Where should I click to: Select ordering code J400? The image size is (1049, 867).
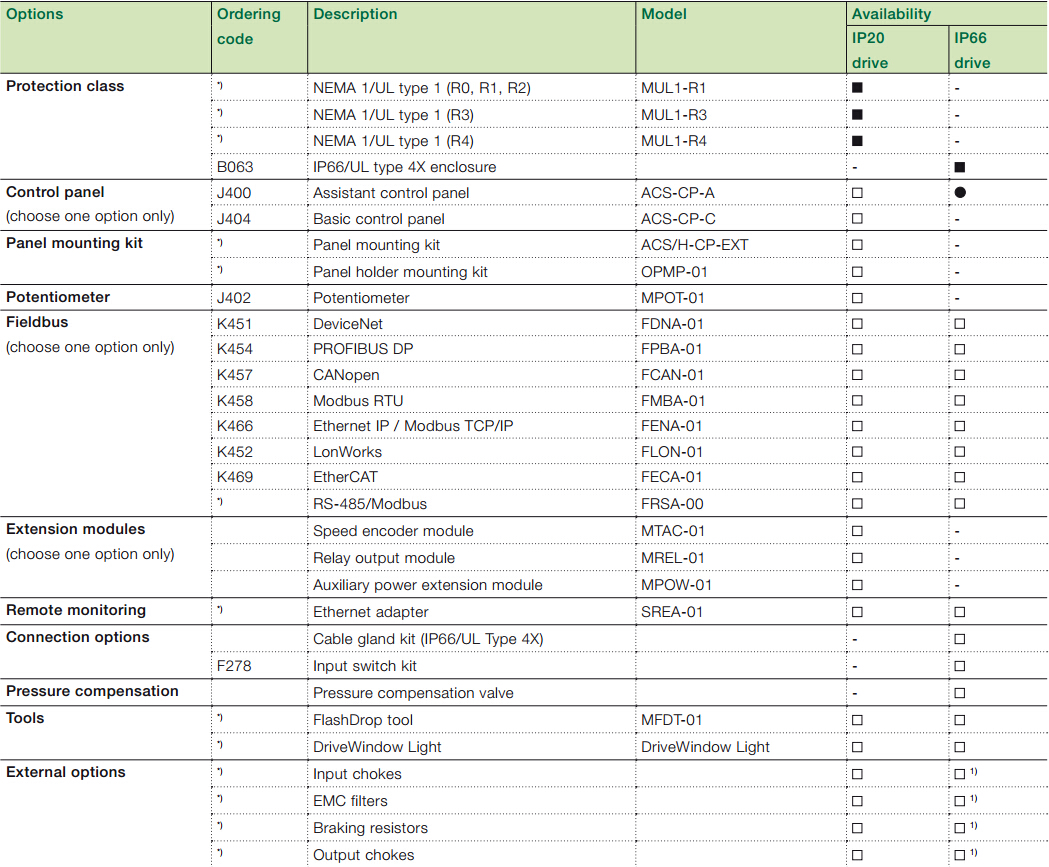coord(233,193)
